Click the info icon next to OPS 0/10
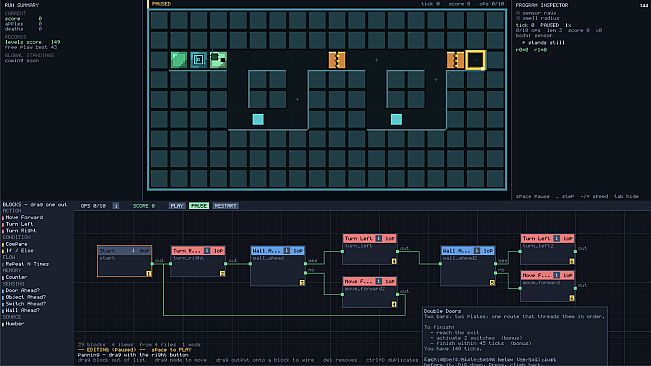 click(116, 206)
